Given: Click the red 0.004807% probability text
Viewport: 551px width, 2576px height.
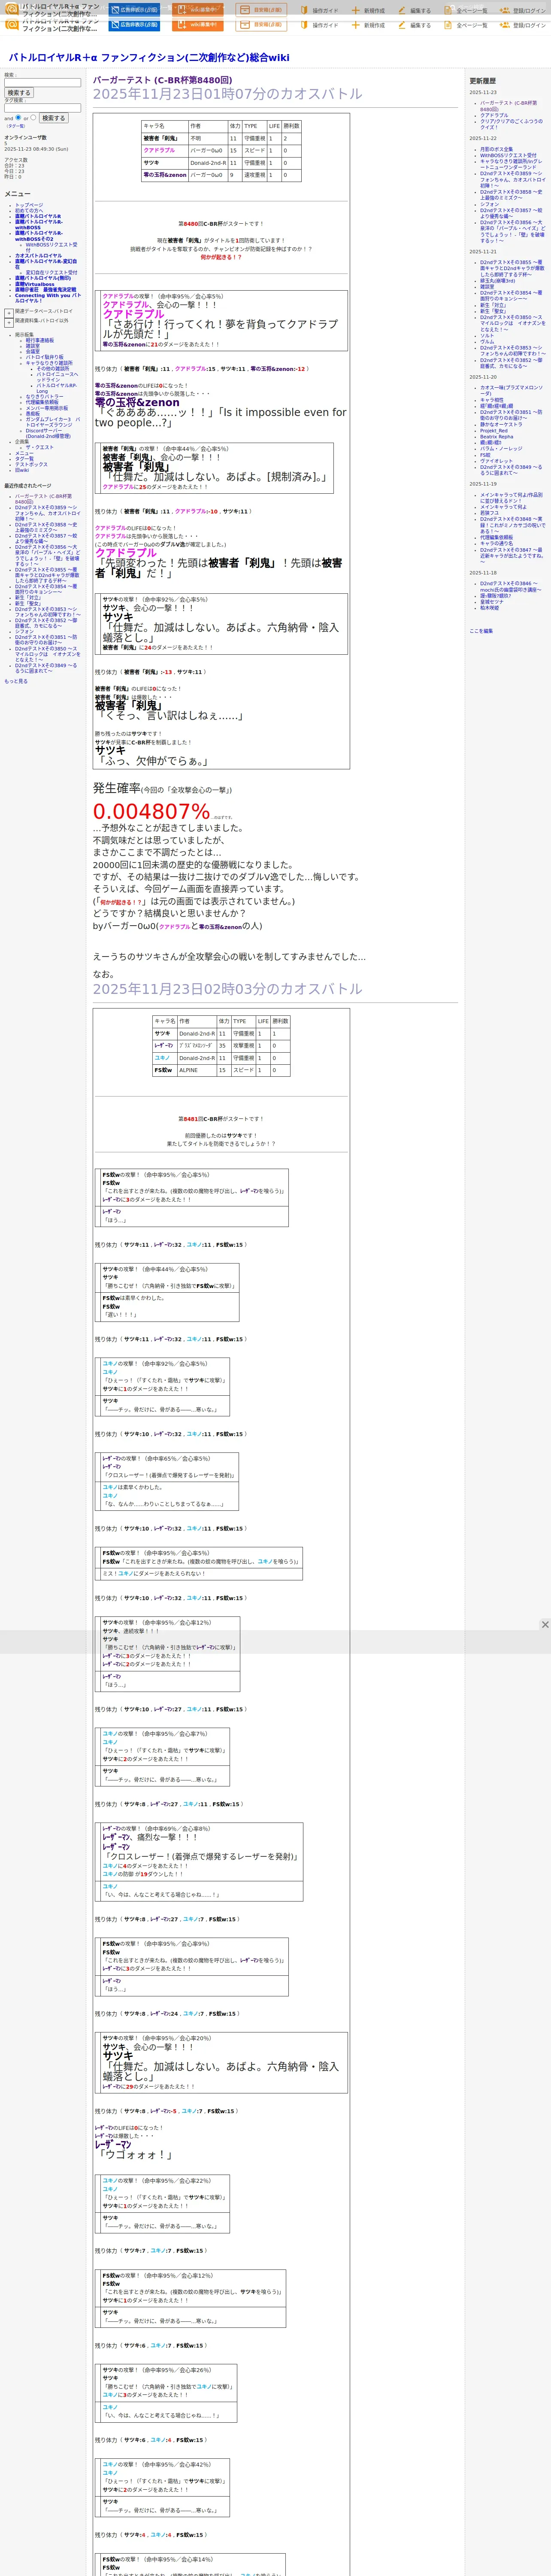Looking at the screenshot, I should click(152, 811).
